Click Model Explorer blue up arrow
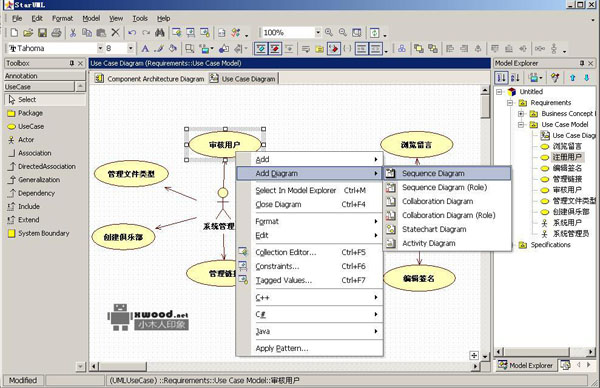The height and width of the screenshot is (388, 600). click(x=572, y=78)
